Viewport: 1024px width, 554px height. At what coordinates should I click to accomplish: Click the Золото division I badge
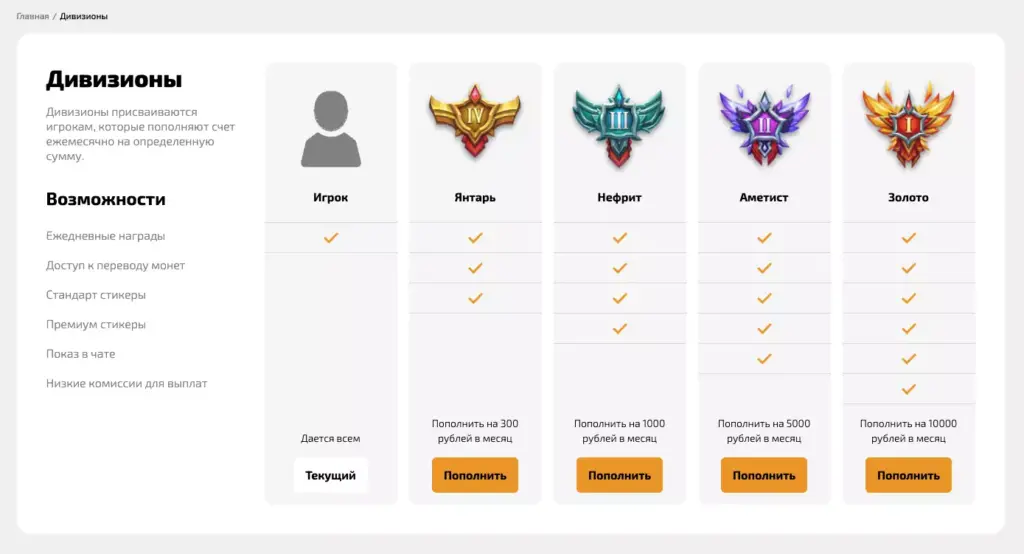pyautogui.click(x=908, y=124)
